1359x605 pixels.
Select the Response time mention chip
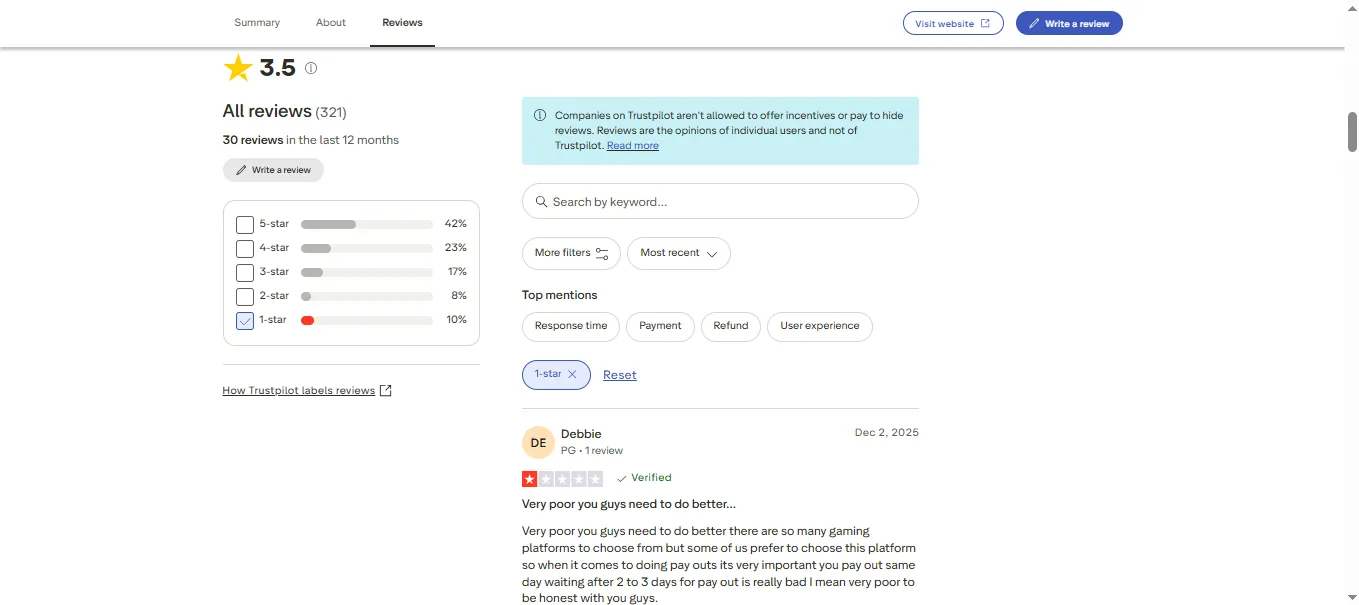coord(571,326)
